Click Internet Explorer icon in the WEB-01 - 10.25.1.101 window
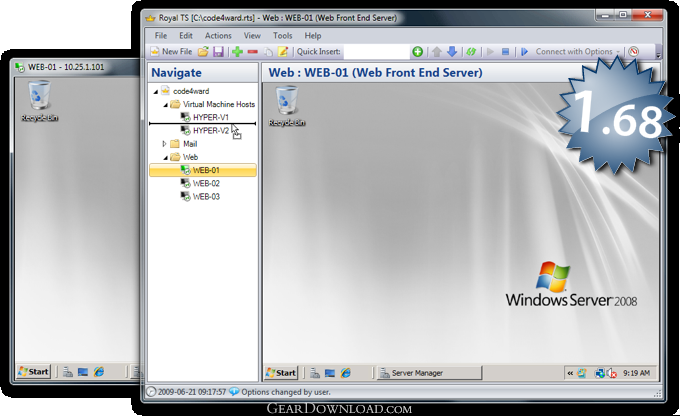This screenshot has width=680, height=417. 99,371
